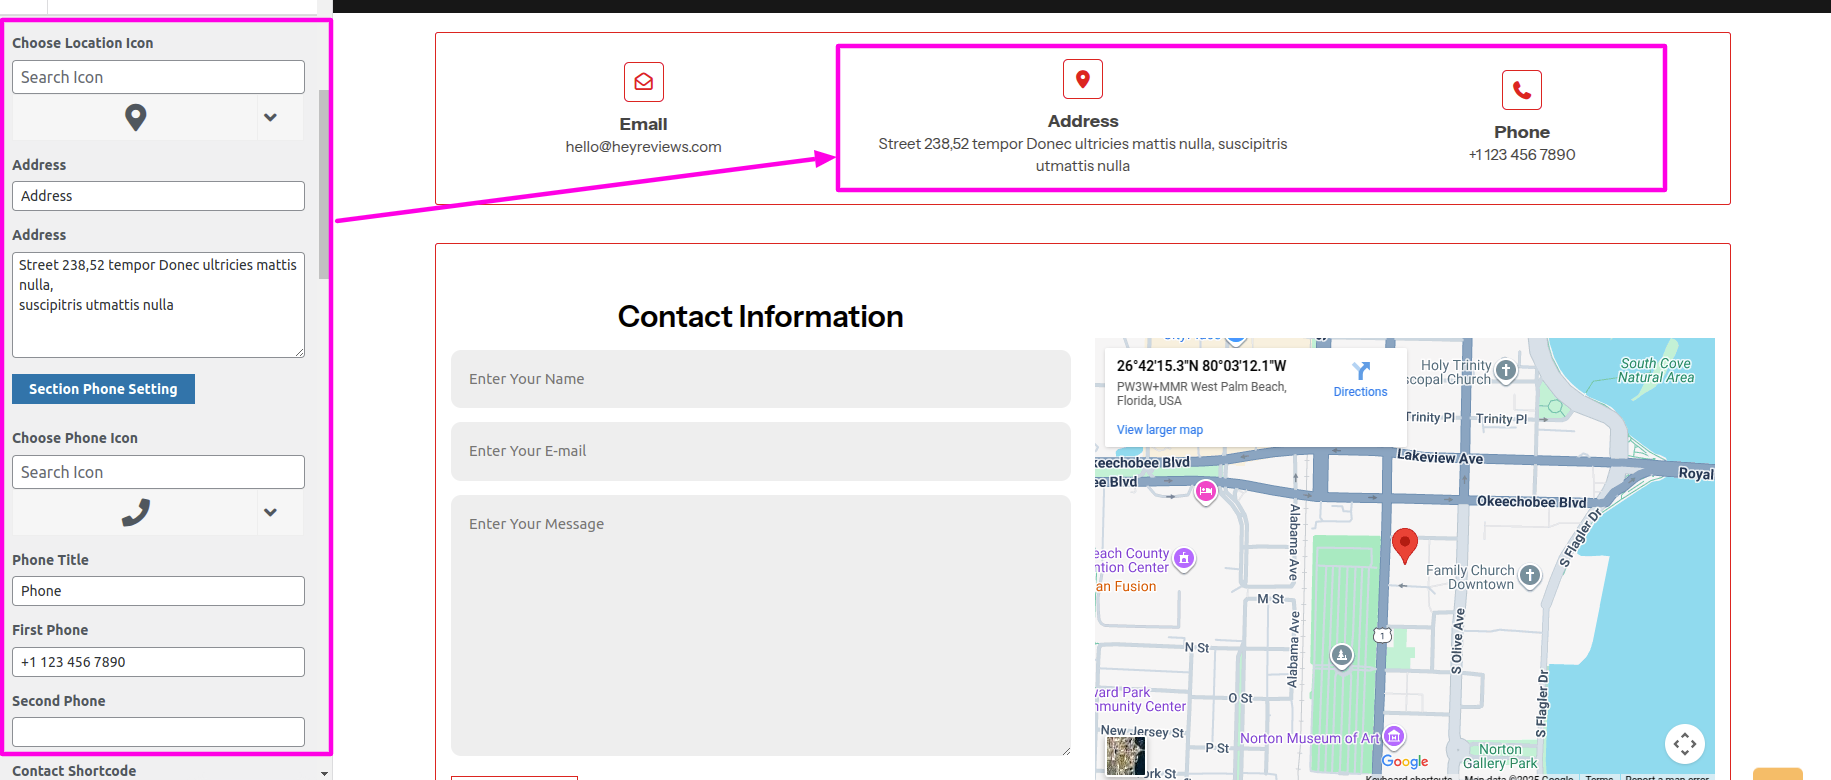Viewport: 1831px width, 780px height.
Task: Click the red phone icon
Action: [x=1521, y=90]
